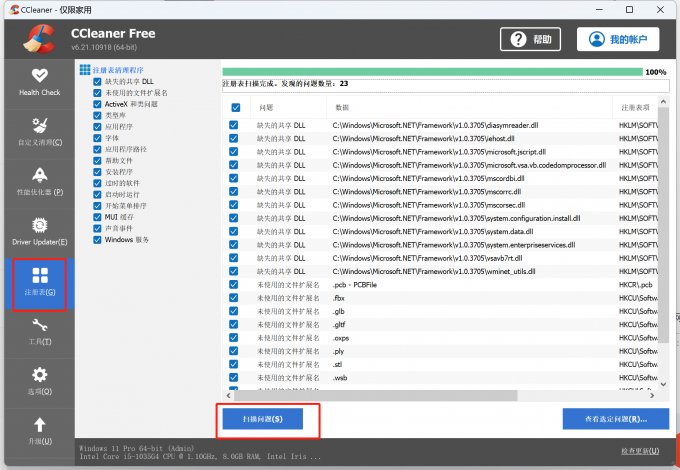The height and width of the screenshot is (470, 680).
Task: Uncheck the iehost.dll row checkbox
Action: pyautogui.click(x=233, y=138)
